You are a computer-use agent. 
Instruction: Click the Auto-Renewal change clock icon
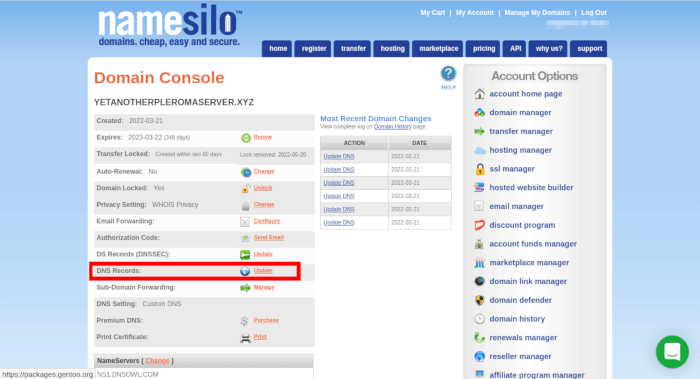[x=246, y=172]
